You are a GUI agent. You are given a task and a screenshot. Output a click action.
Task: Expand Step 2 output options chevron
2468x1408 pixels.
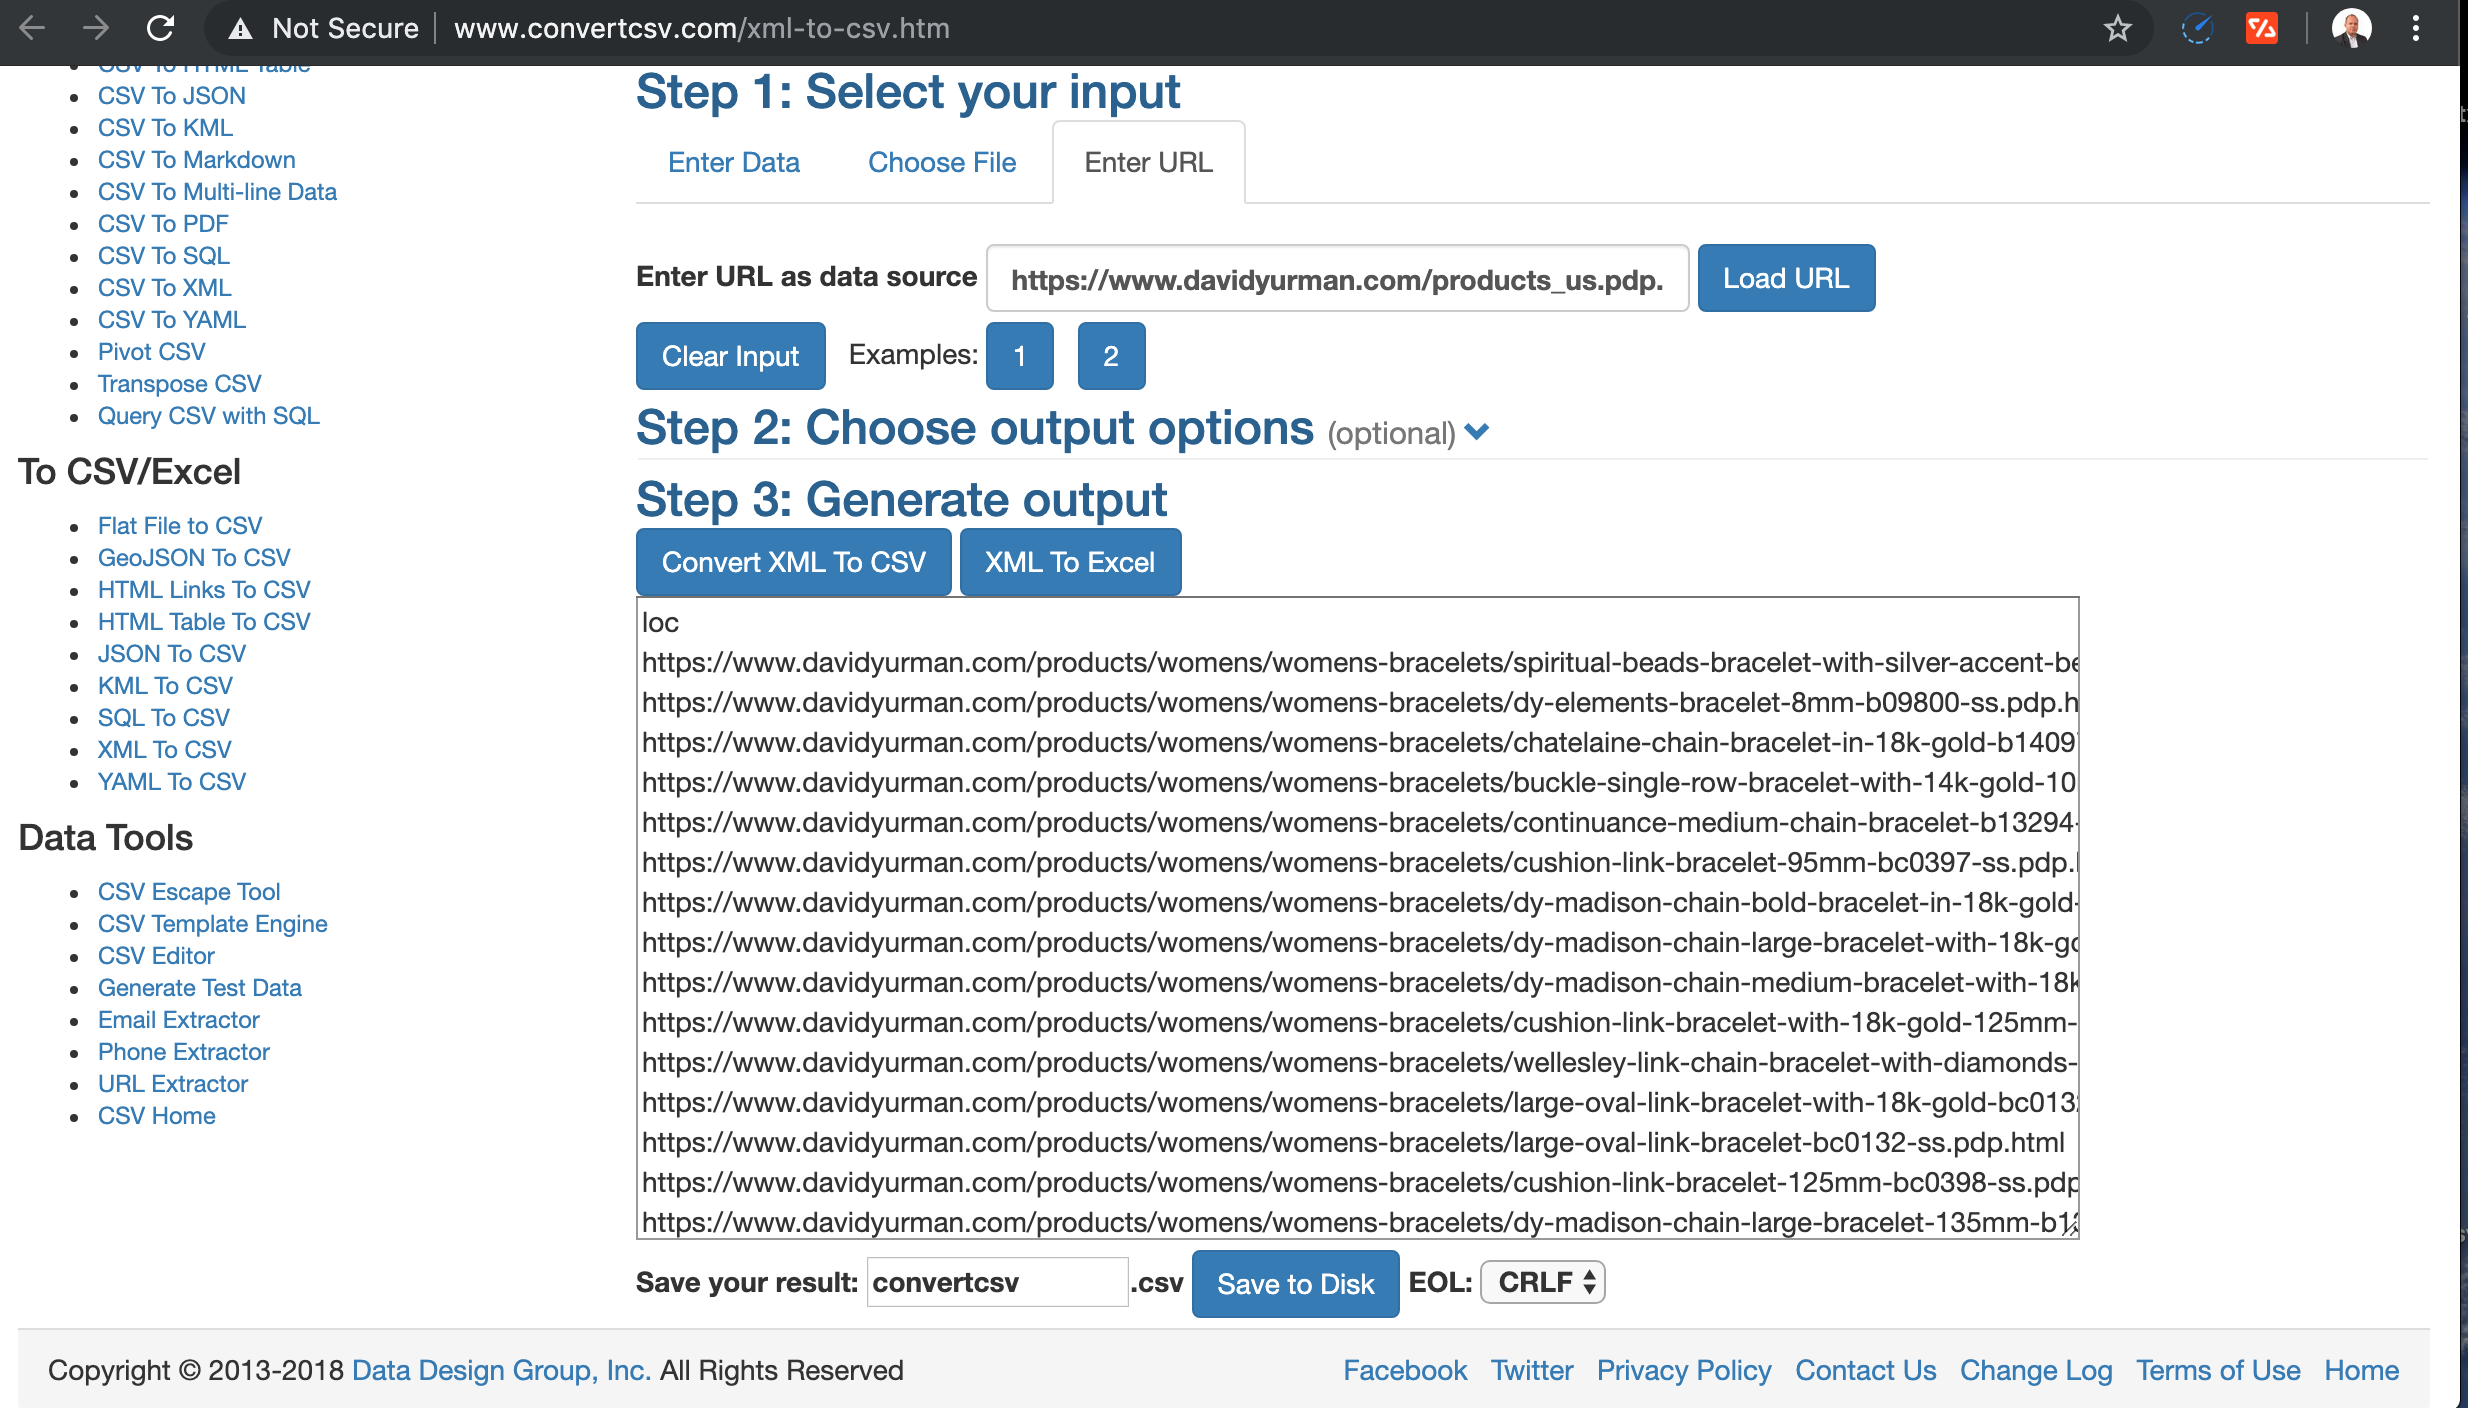(1477, 432)
